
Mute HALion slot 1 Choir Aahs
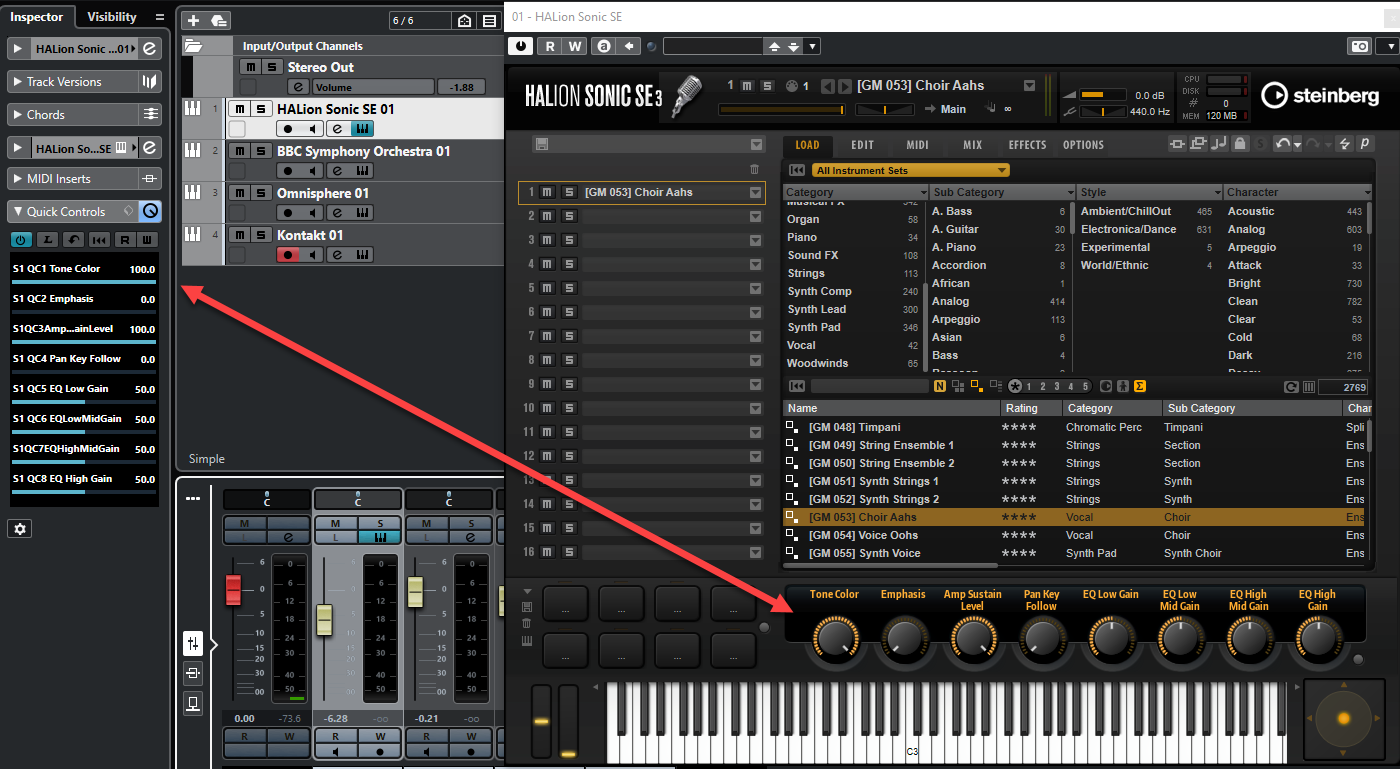point(547,192)
